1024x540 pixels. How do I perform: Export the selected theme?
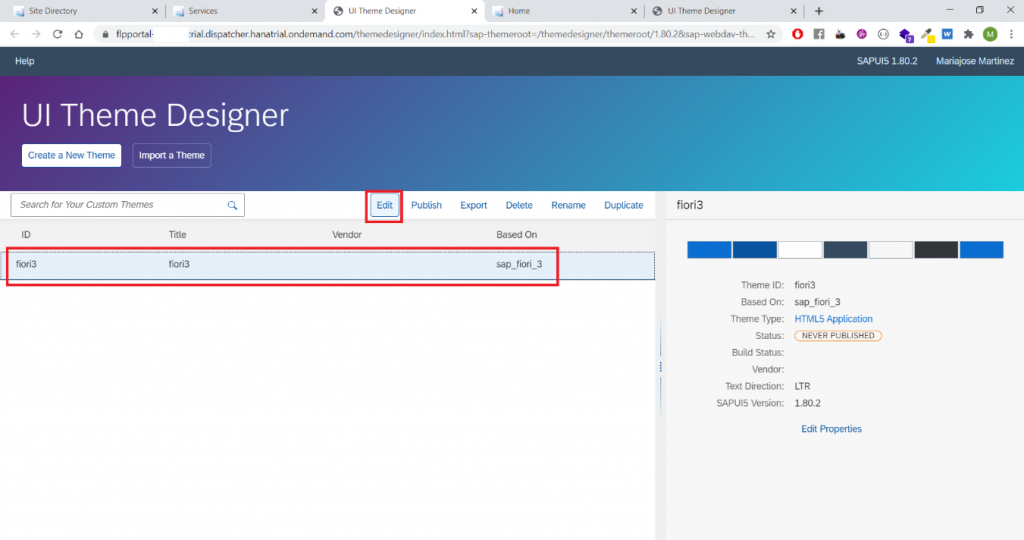point(473,205)
